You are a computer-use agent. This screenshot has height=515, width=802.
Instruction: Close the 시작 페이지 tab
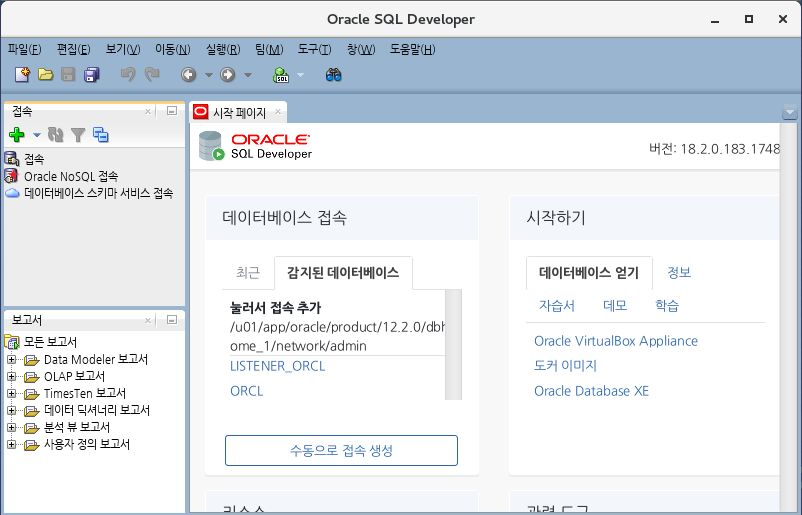[278, 111]
